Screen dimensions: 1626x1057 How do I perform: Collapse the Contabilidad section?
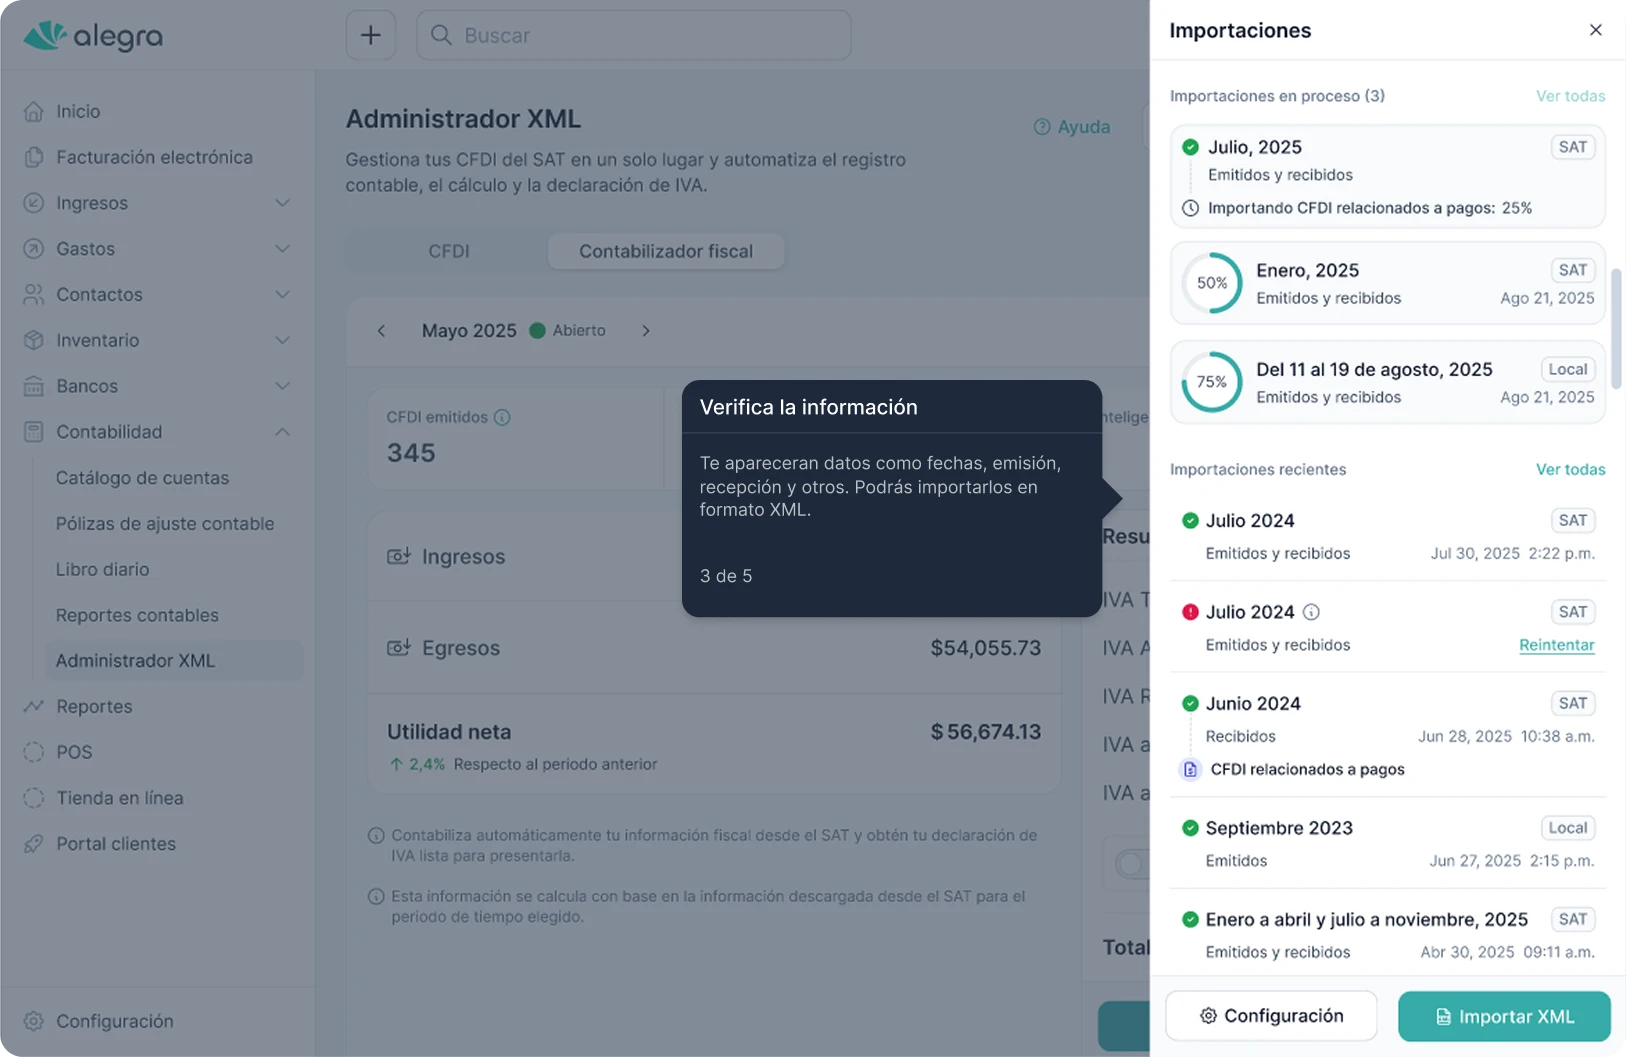point(282,432)
